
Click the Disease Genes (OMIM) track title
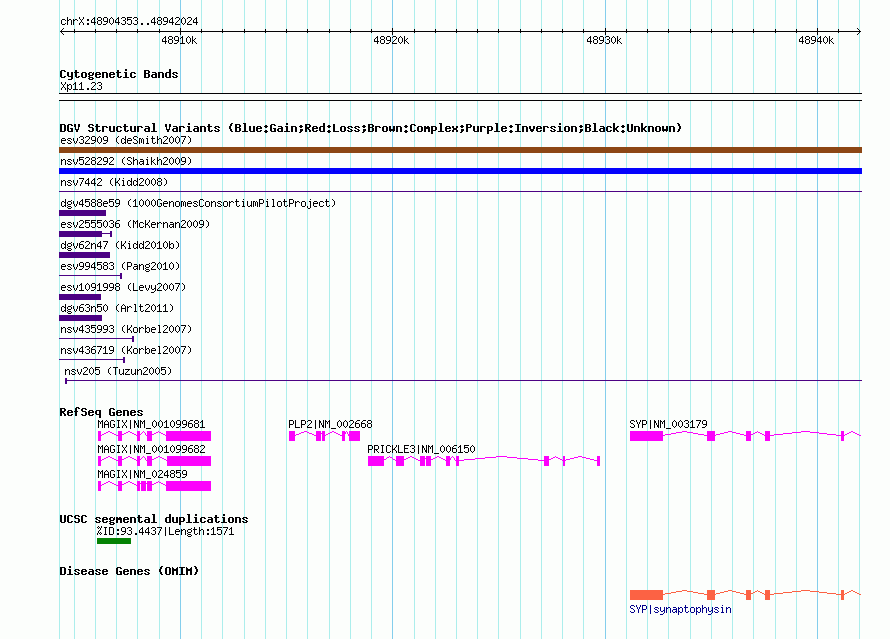tap(129, 571)
